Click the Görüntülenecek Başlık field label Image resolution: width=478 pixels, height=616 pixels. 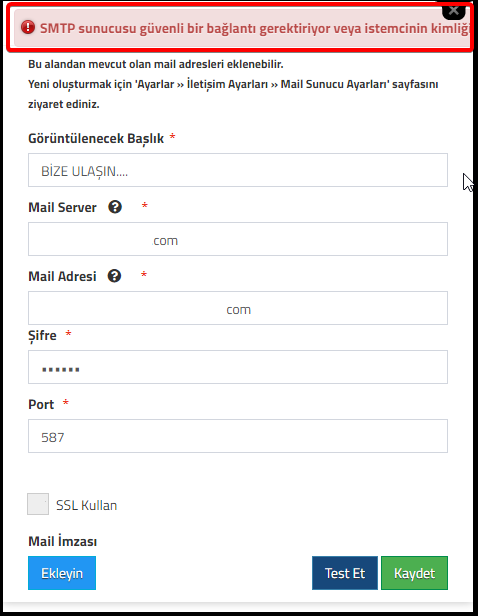tap(96, 138)
